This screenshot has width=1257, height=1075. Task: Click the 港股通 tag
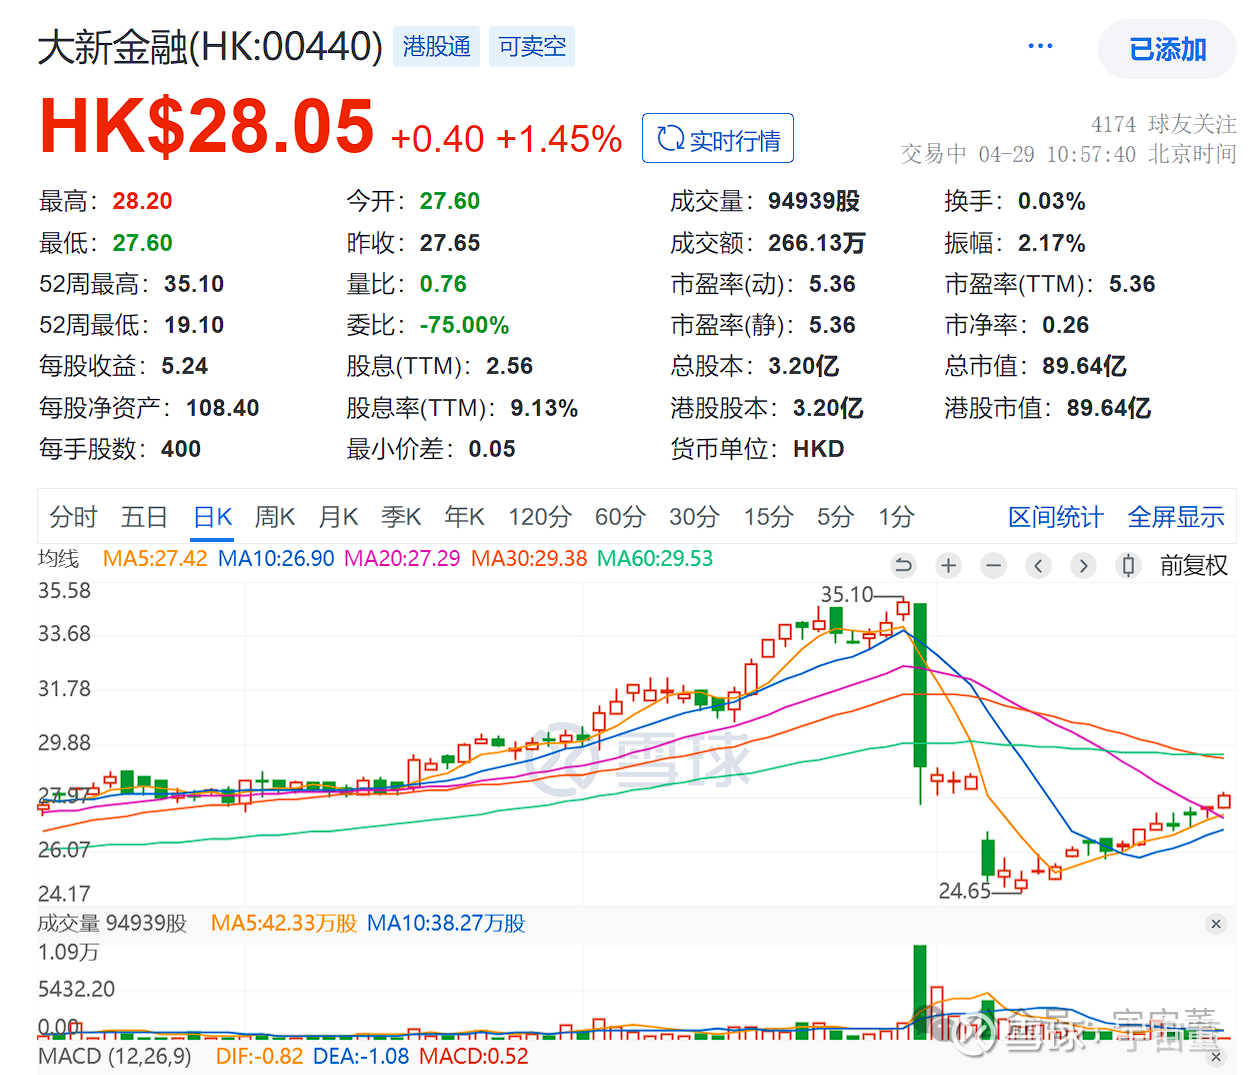pyautogui.click(x=436, y=46)
